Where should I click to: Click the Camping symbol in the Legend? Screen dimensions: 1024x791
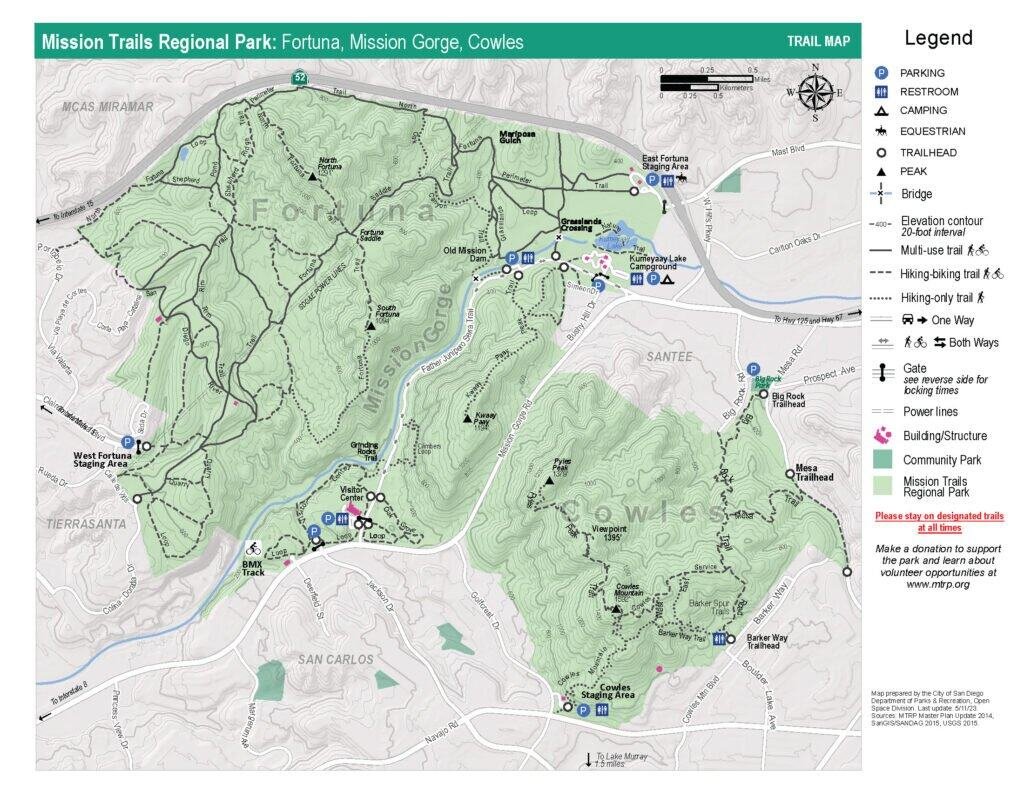tap(880, 111)
